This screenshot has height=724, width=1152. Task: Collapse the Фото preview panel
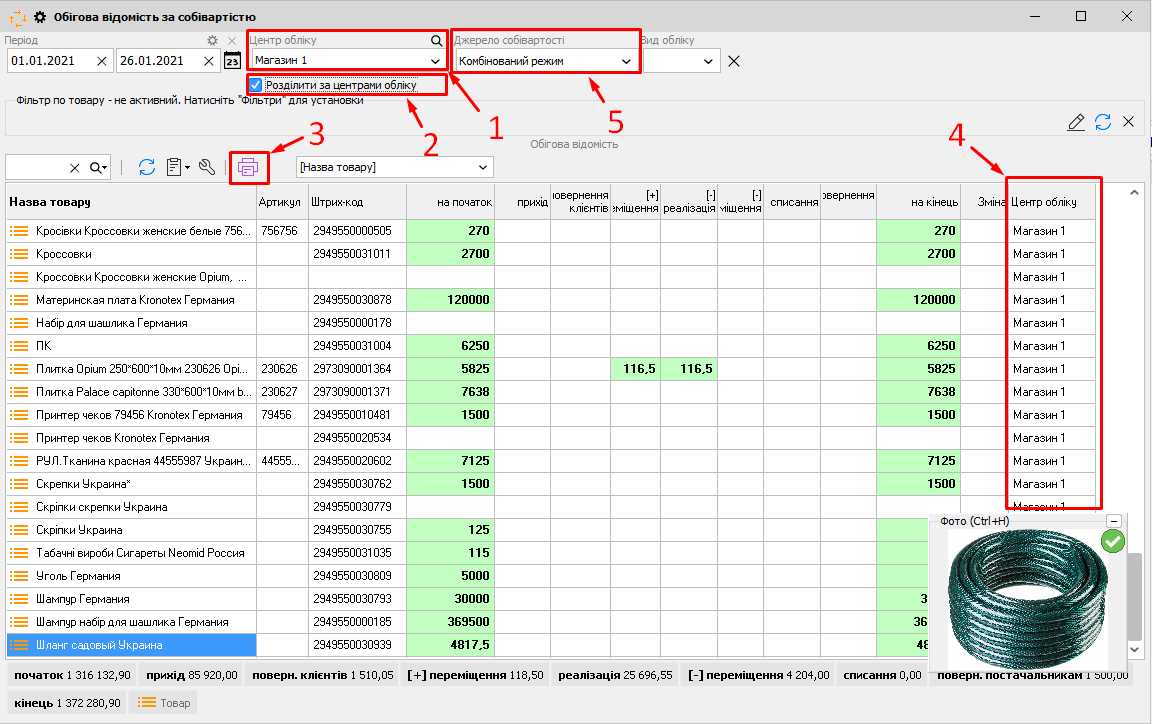[1113, 521]
